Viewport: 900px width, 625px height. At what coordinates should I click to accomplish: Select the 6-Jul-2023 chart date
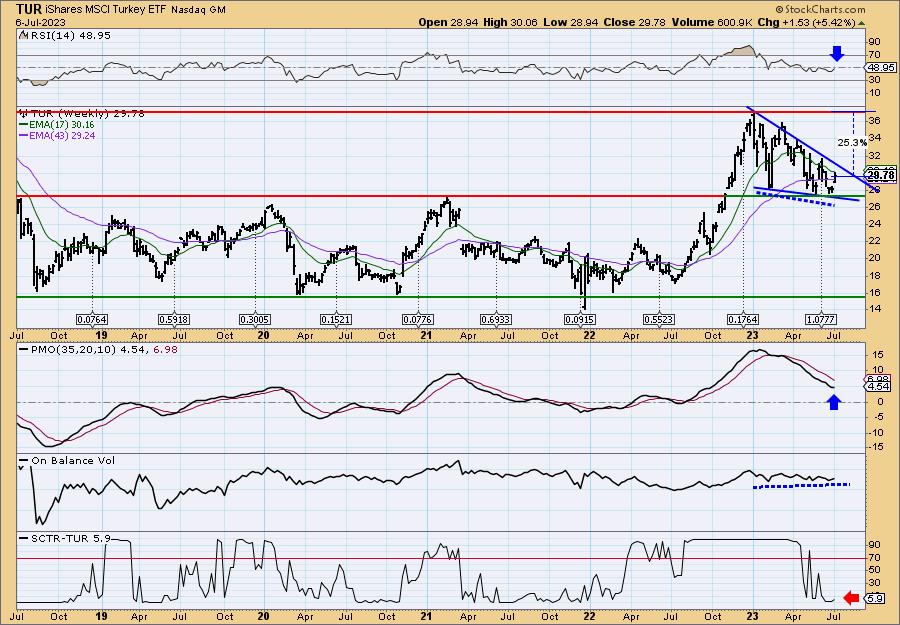40,22
